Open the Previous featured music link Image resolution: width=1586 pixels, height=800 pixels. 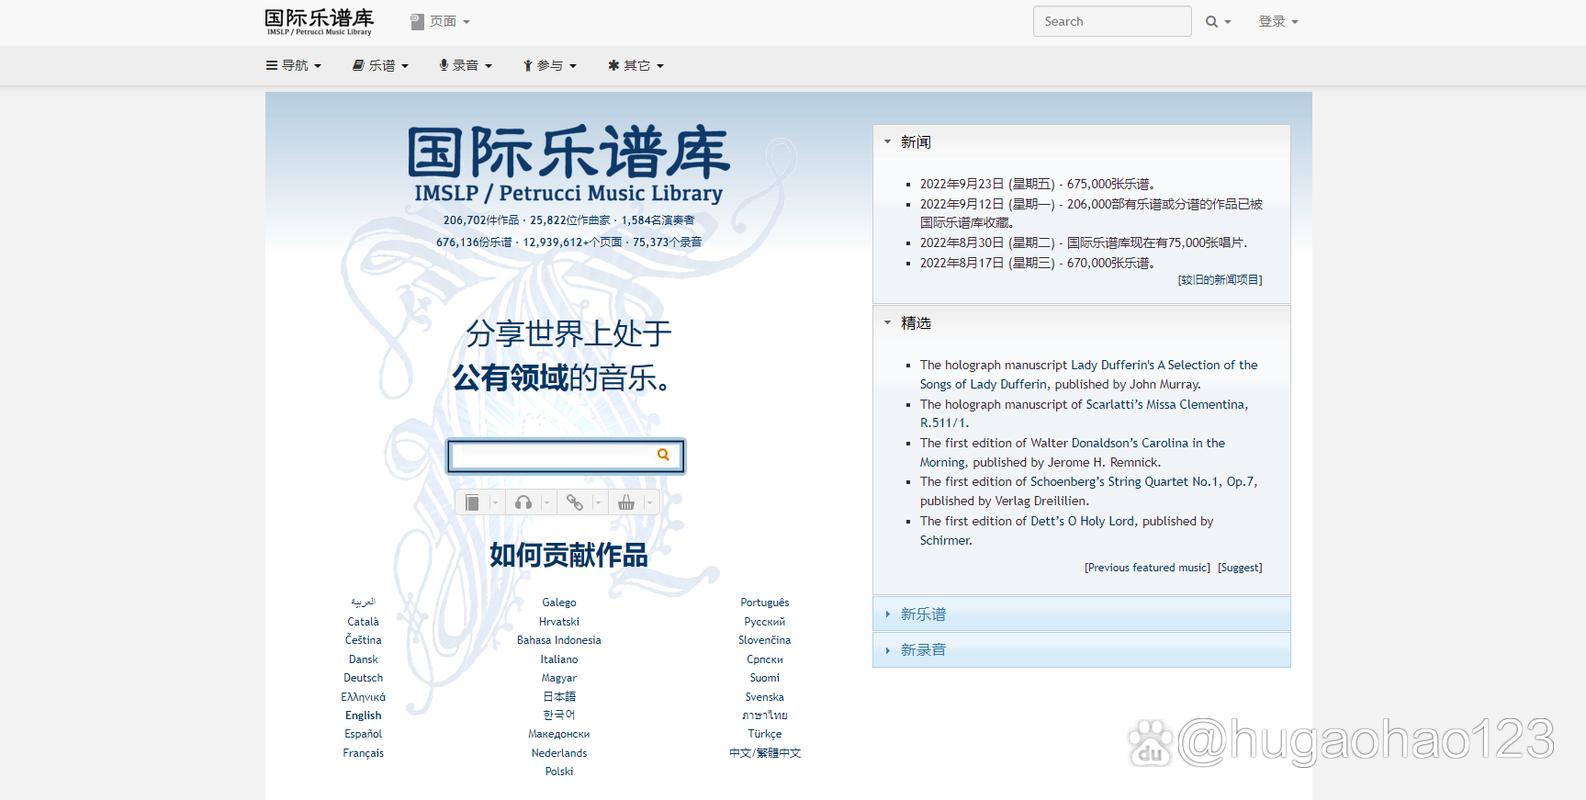(1147, 568)
